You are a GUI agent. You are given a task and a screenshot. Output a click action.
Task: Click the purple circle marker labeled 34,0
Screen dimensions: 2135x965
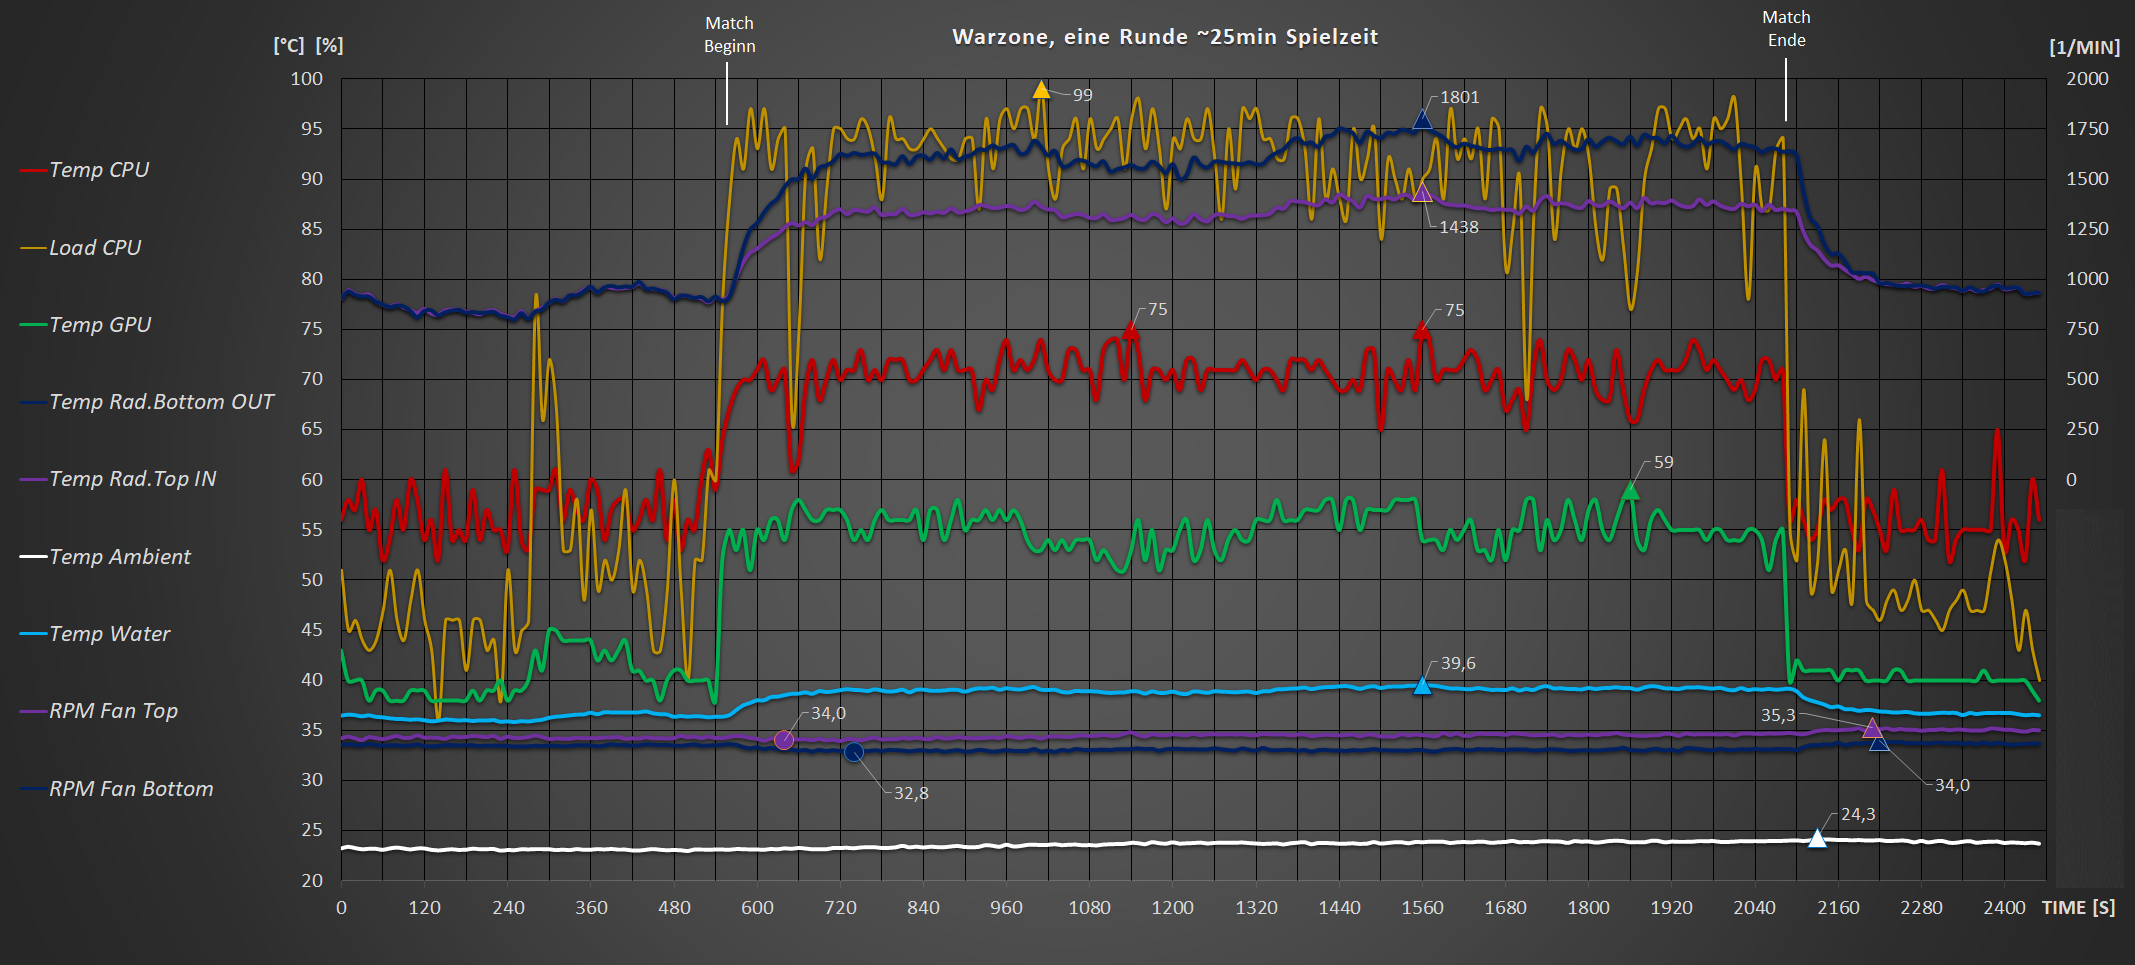tap(784, 740)
